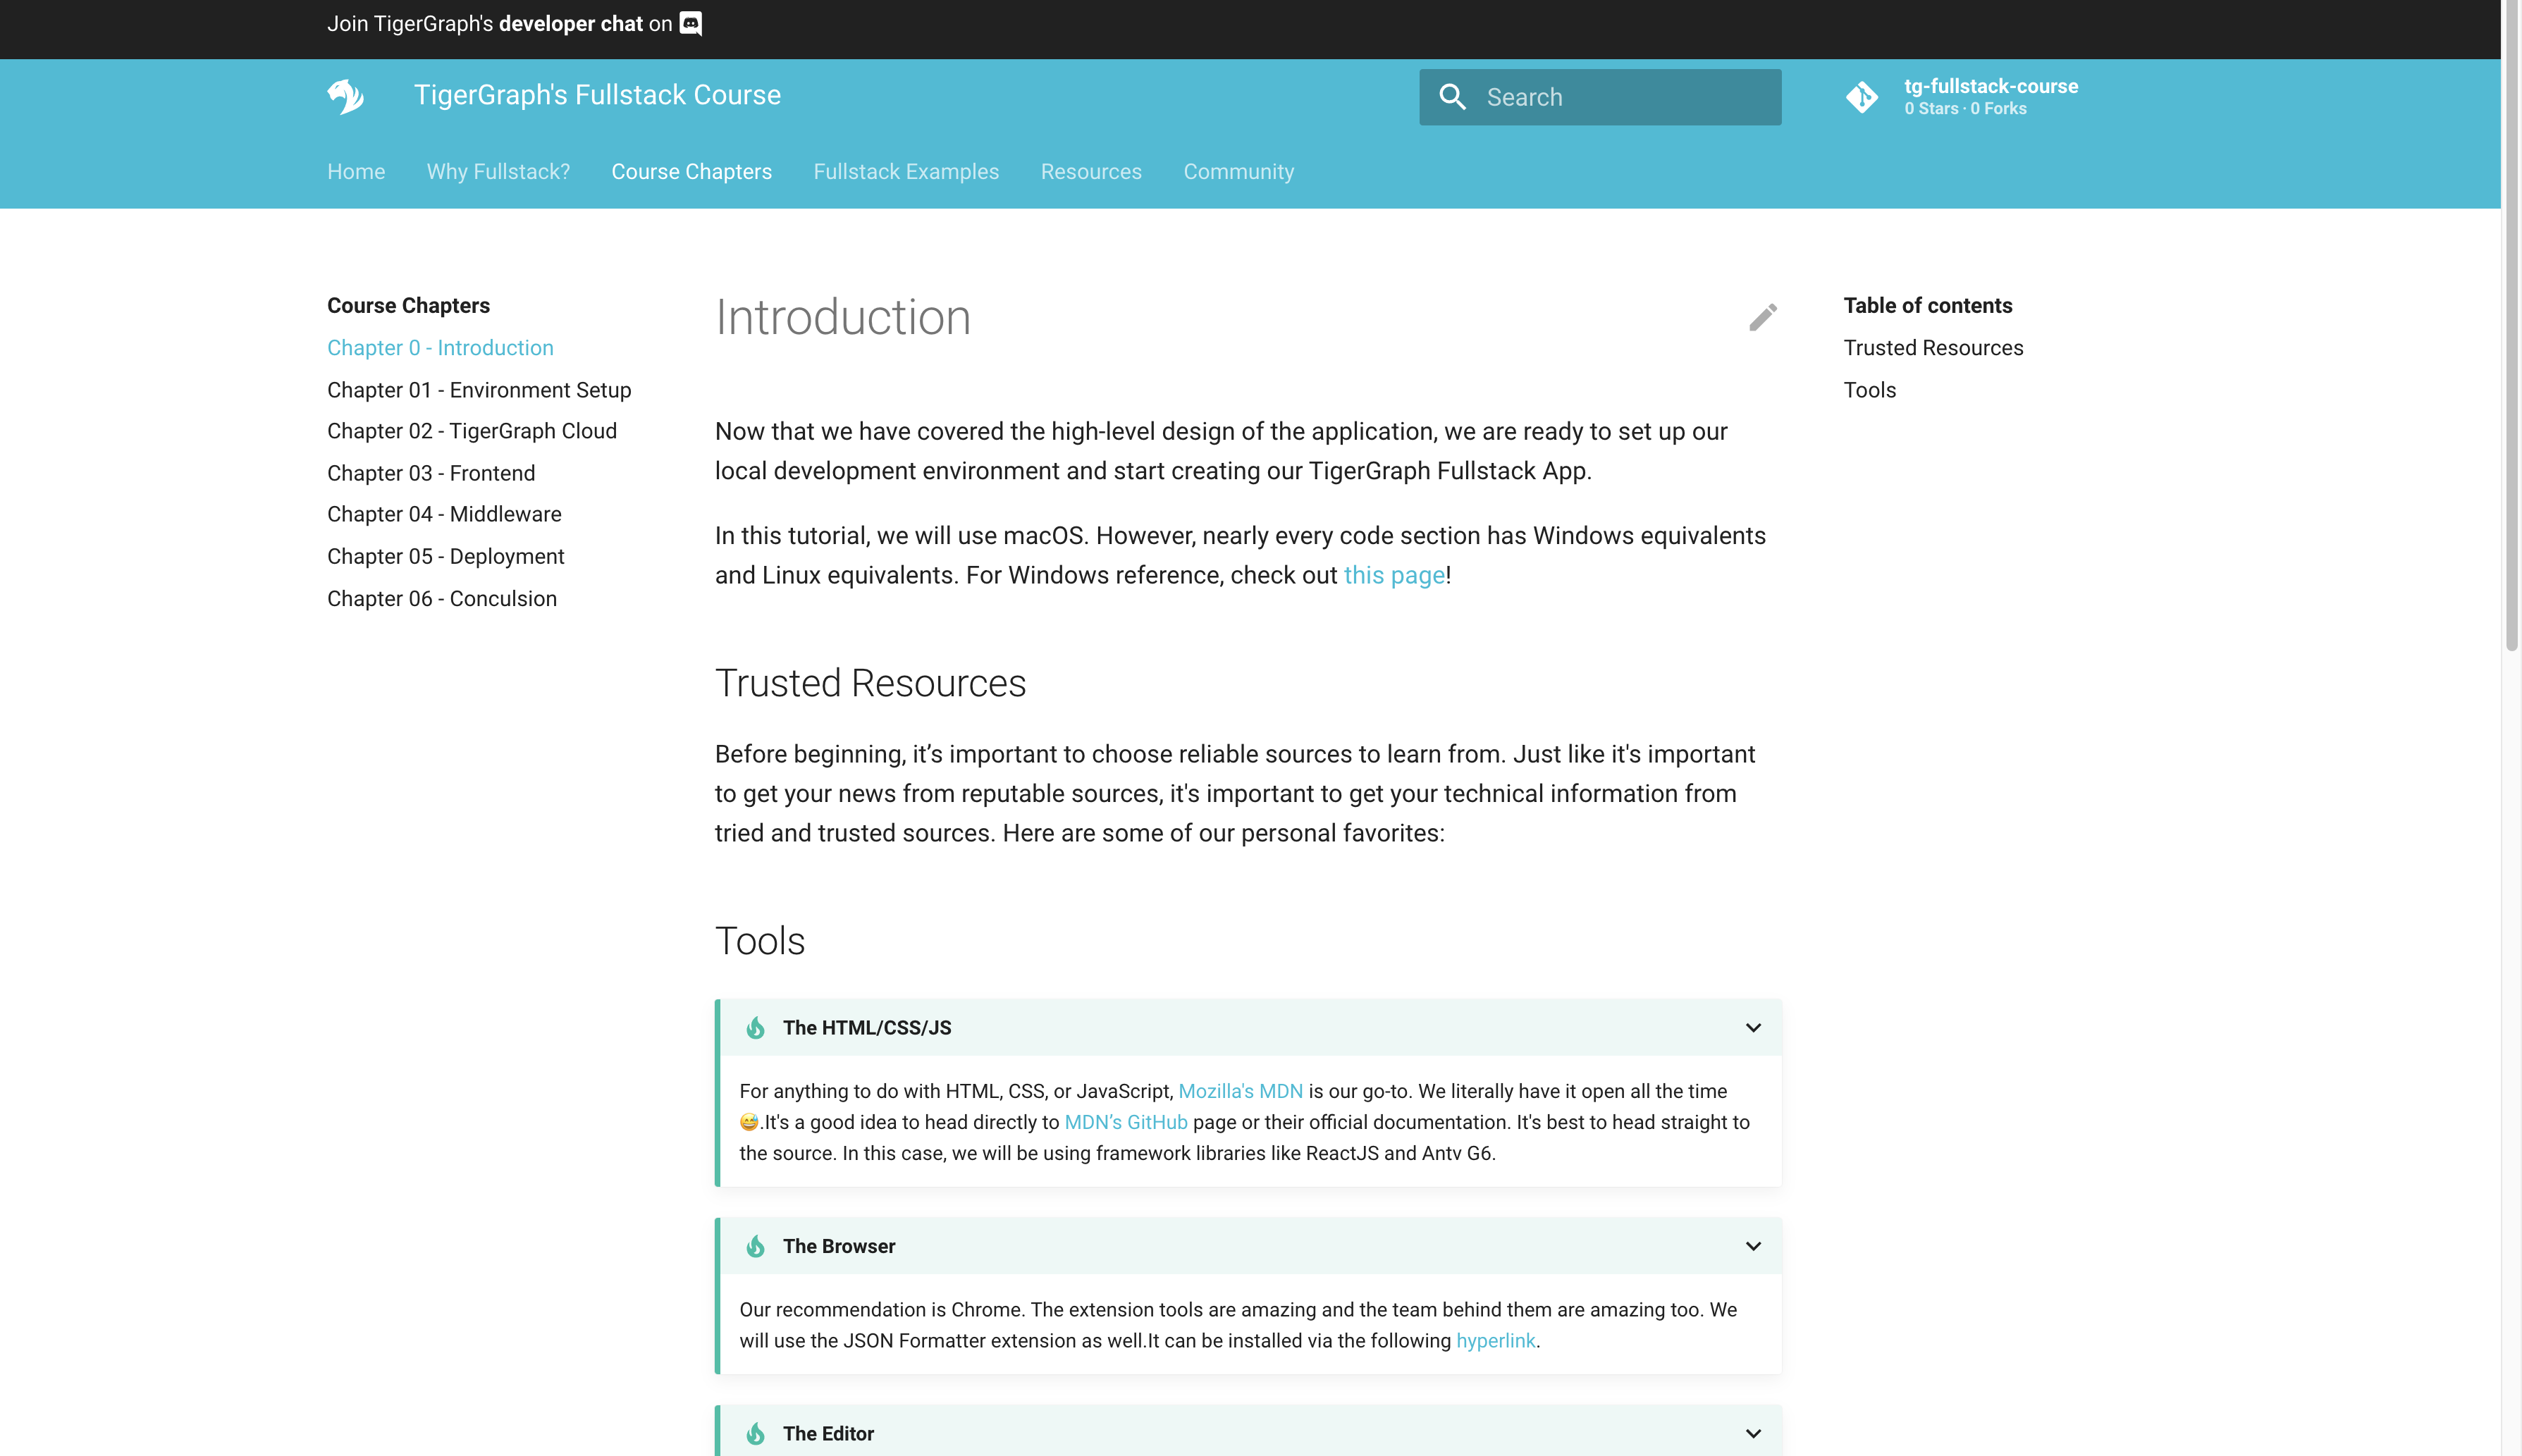
Task: Open Chapter 05 - Deployment
Action: (x=445, y=556)
